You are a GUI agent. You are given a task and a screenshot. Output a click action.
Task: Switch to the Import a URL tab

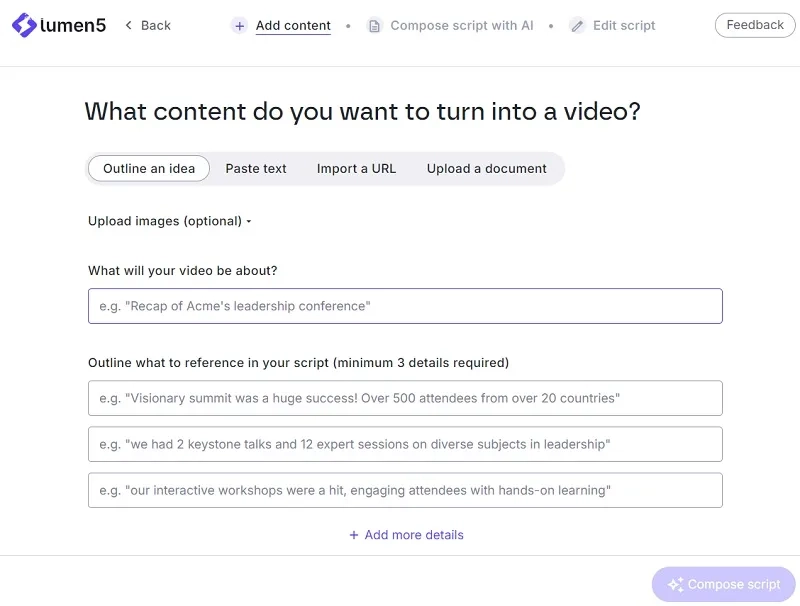click(x=356, y=168)
